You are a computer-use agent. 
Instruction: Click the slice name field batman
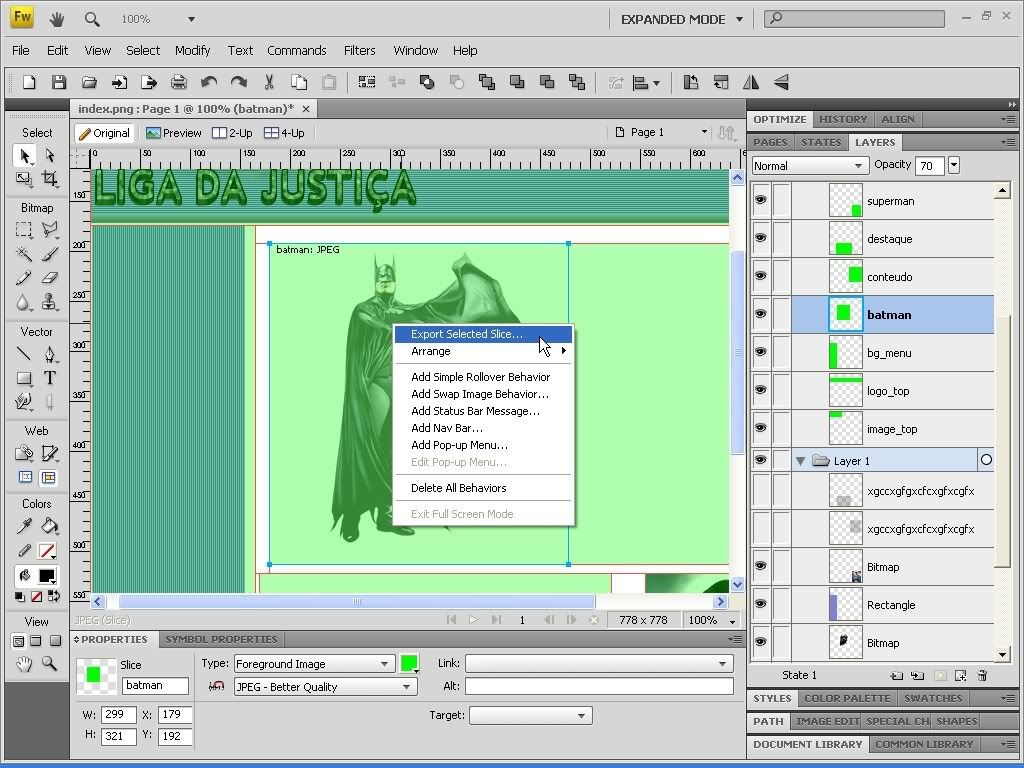point(155,685)
